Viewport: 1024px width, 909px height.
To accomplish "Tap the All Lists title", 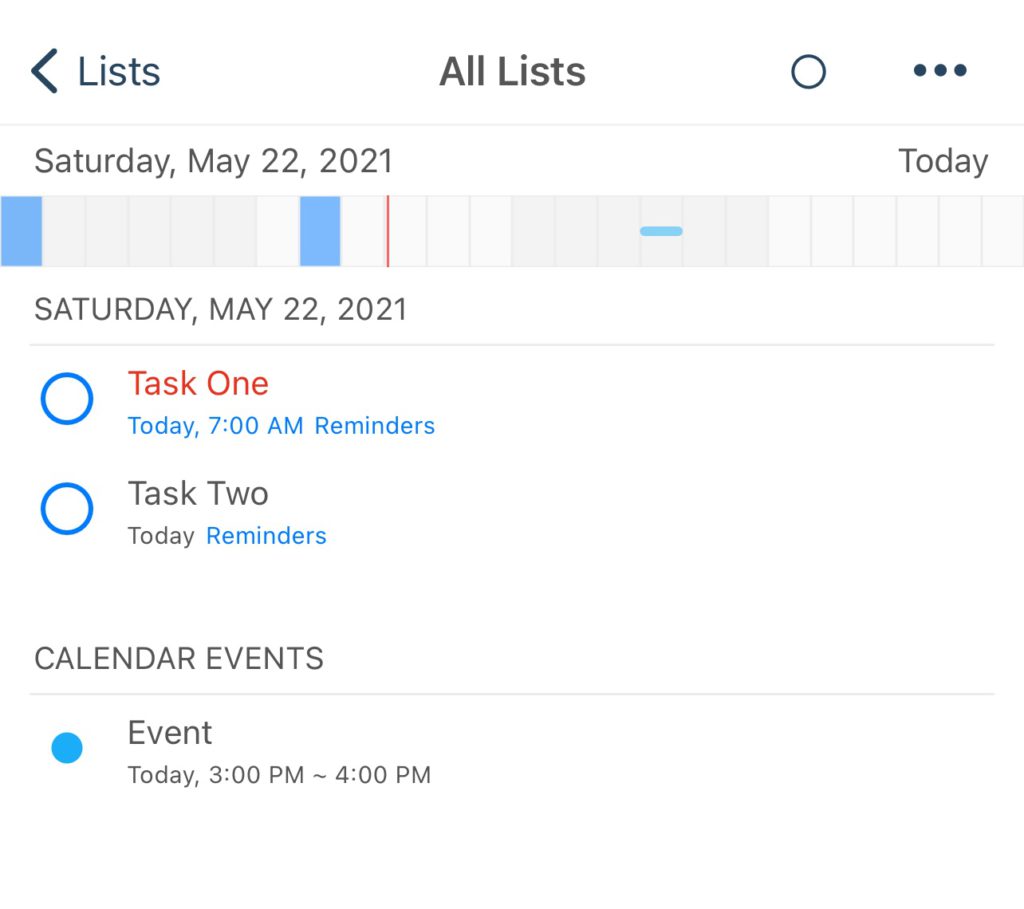I will tap(512, 71).
